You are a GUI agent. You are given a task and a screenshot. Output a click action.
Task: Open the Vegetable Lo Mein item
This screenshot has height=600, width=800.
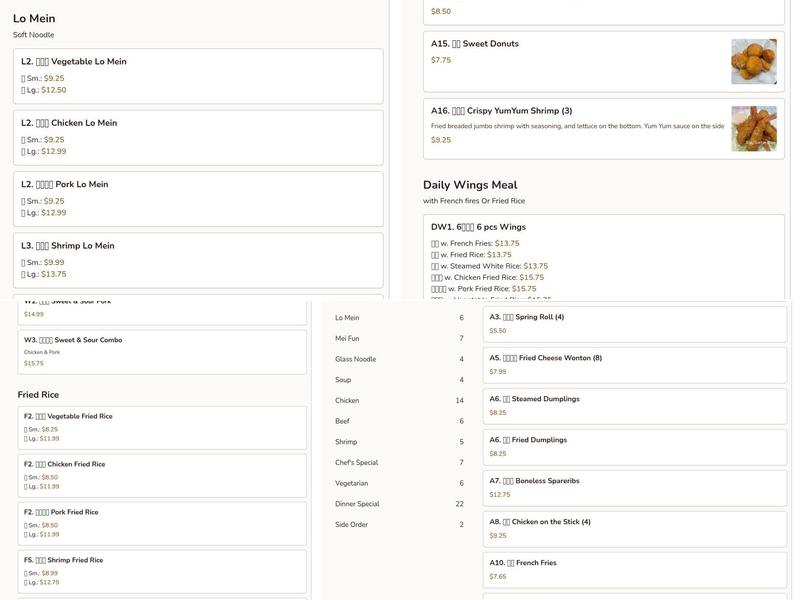pos(198,76)
